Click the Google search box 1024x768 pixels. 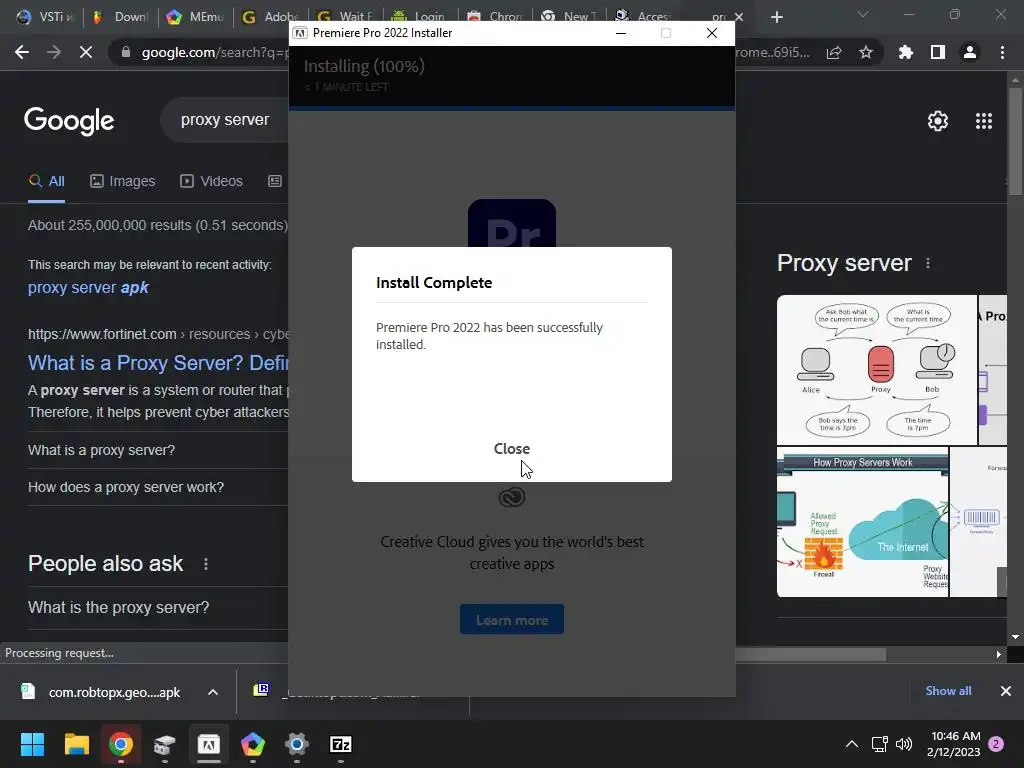point(225,120)
